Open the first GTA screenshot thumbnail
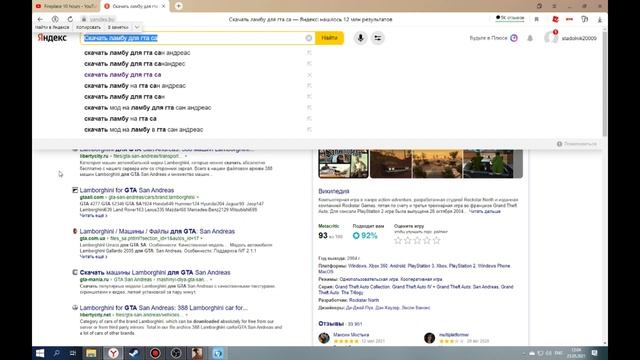Screen dimensions: 640x360 click(x=343, y=164)
